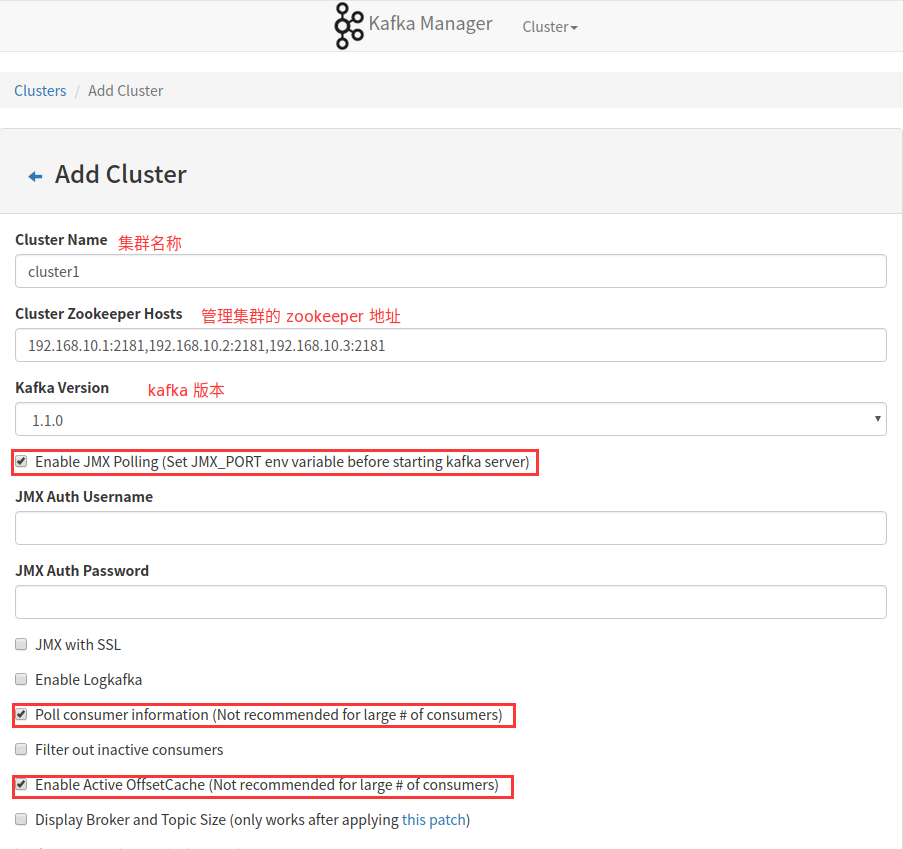Click the Cluster menu in the navbar
903x849 pixels.
point(549,27)
